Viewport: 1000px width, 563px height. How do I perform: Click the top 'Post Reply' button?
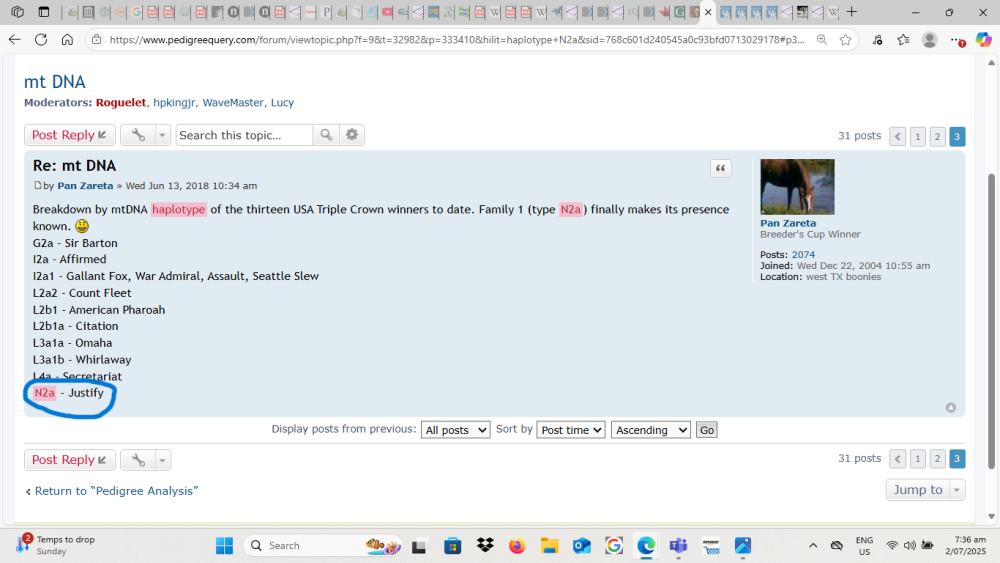tap(70, 135)
